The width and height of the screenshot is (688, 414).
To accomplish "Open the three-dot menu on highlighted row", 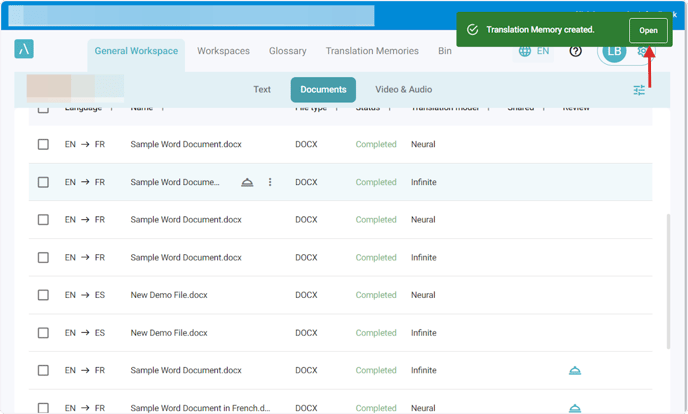I will [270, 182].
